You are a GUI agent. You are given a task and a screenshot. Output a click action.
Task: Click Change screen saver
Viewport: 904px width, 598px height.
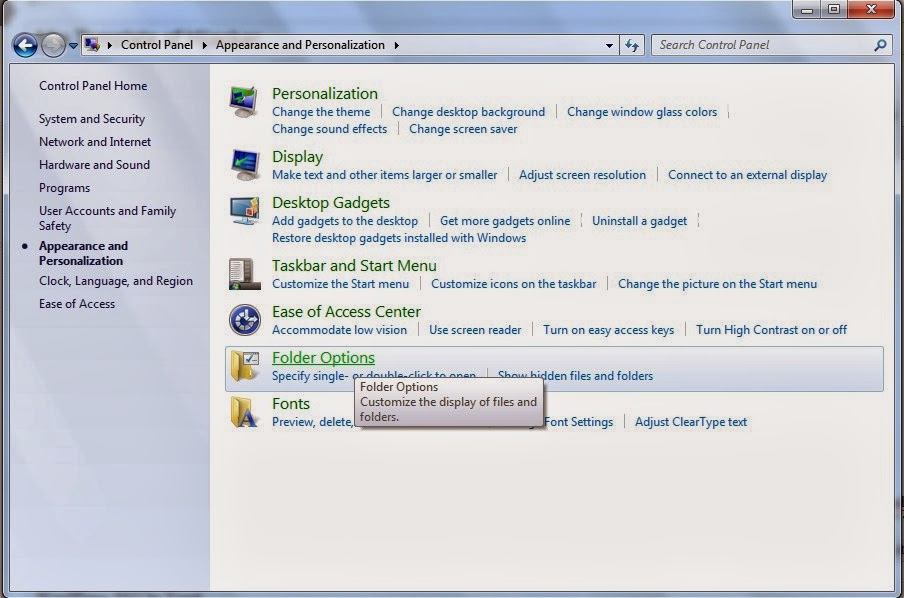(x=463, y=129)
